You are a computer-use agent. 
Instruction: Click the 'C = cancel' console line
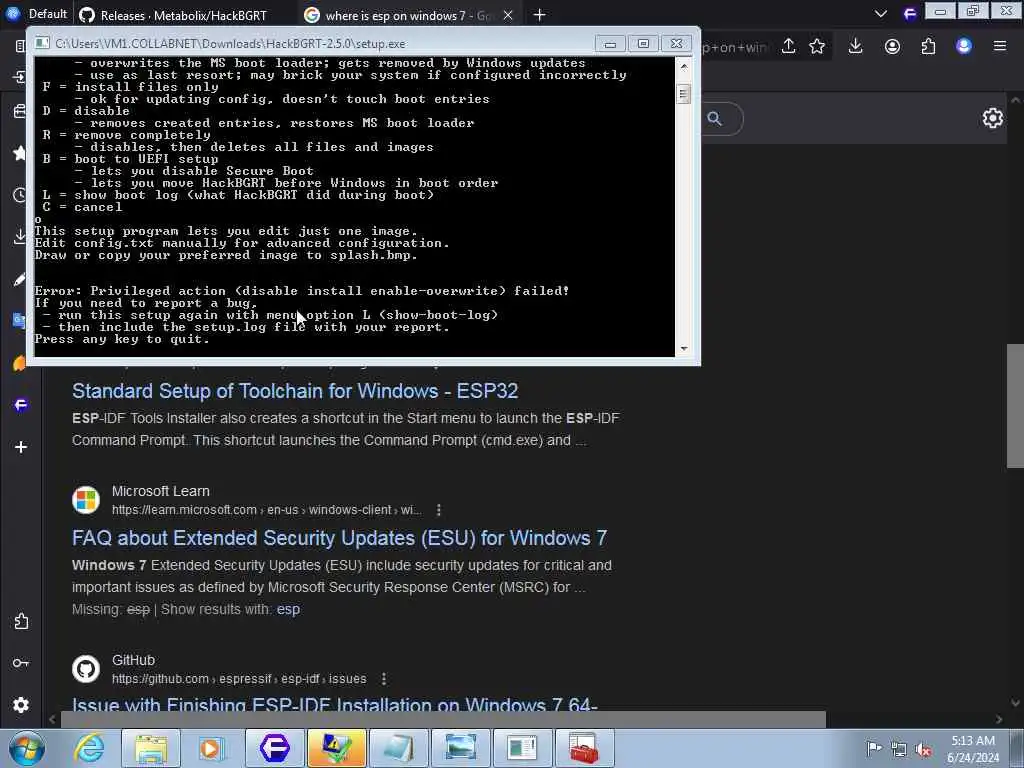pyautogui.click(x=82, y=207)
